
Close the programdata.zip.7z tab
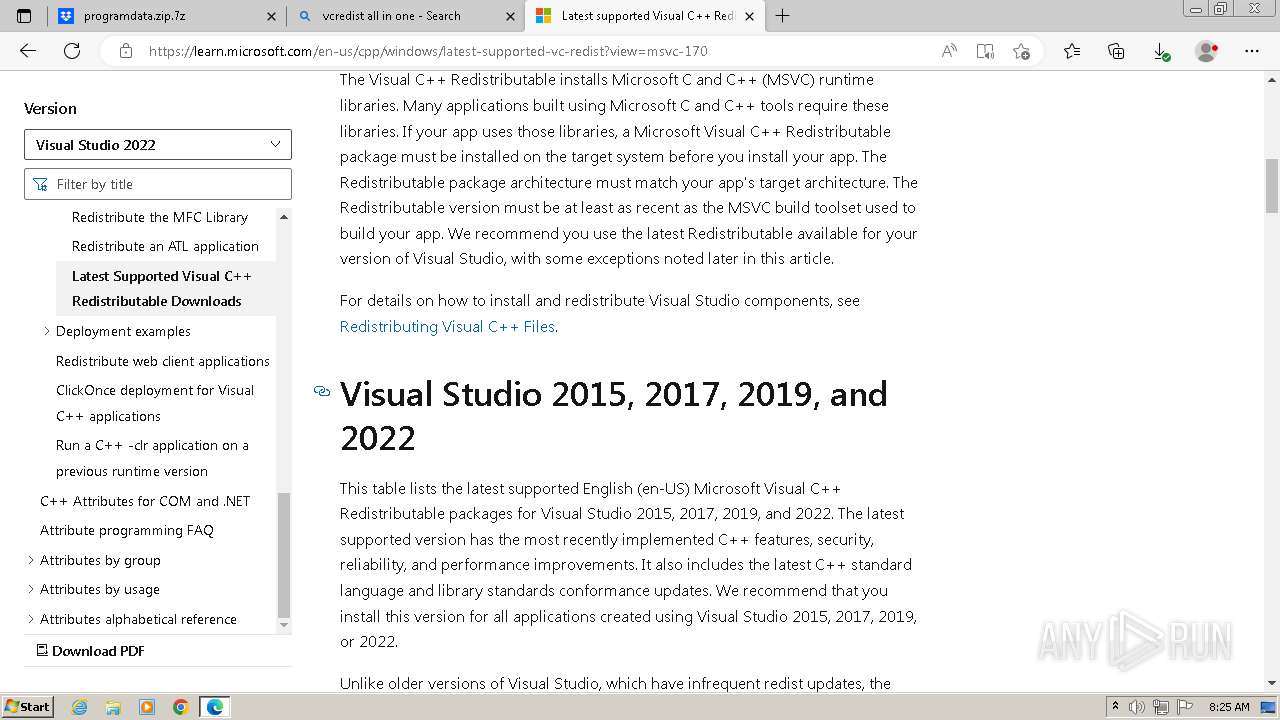tap(272, 16)
